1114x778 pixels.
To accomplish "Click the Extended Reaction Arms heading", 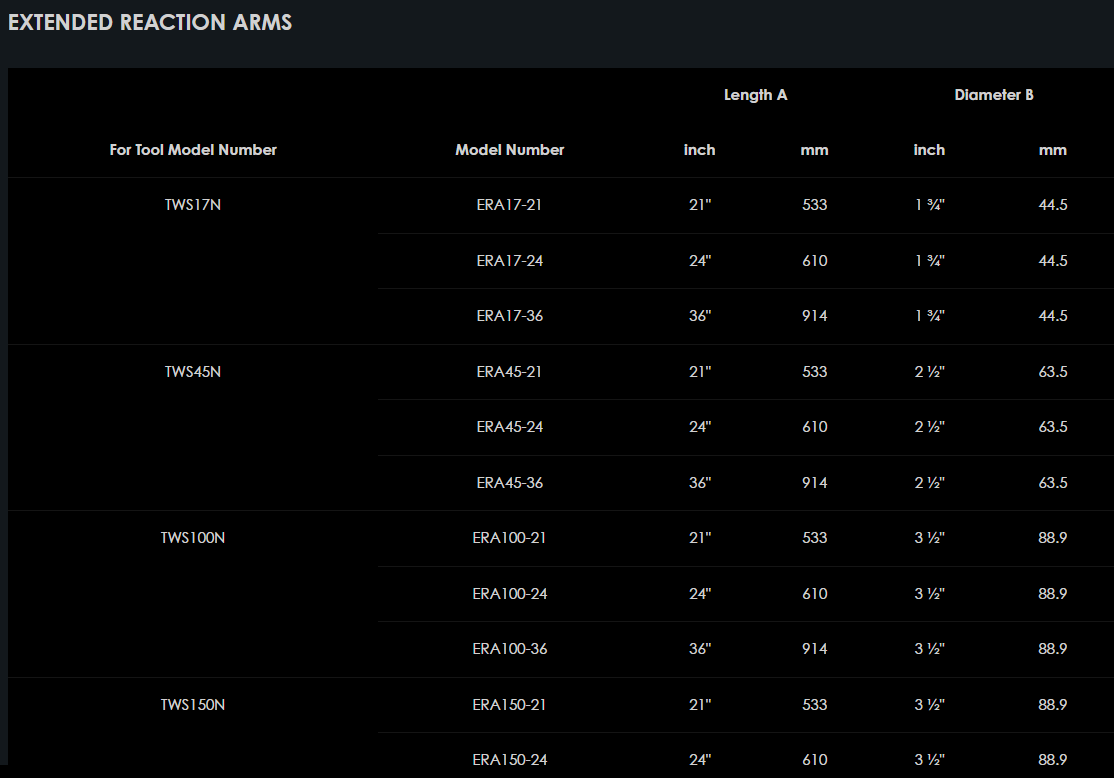I will point(150,22).
